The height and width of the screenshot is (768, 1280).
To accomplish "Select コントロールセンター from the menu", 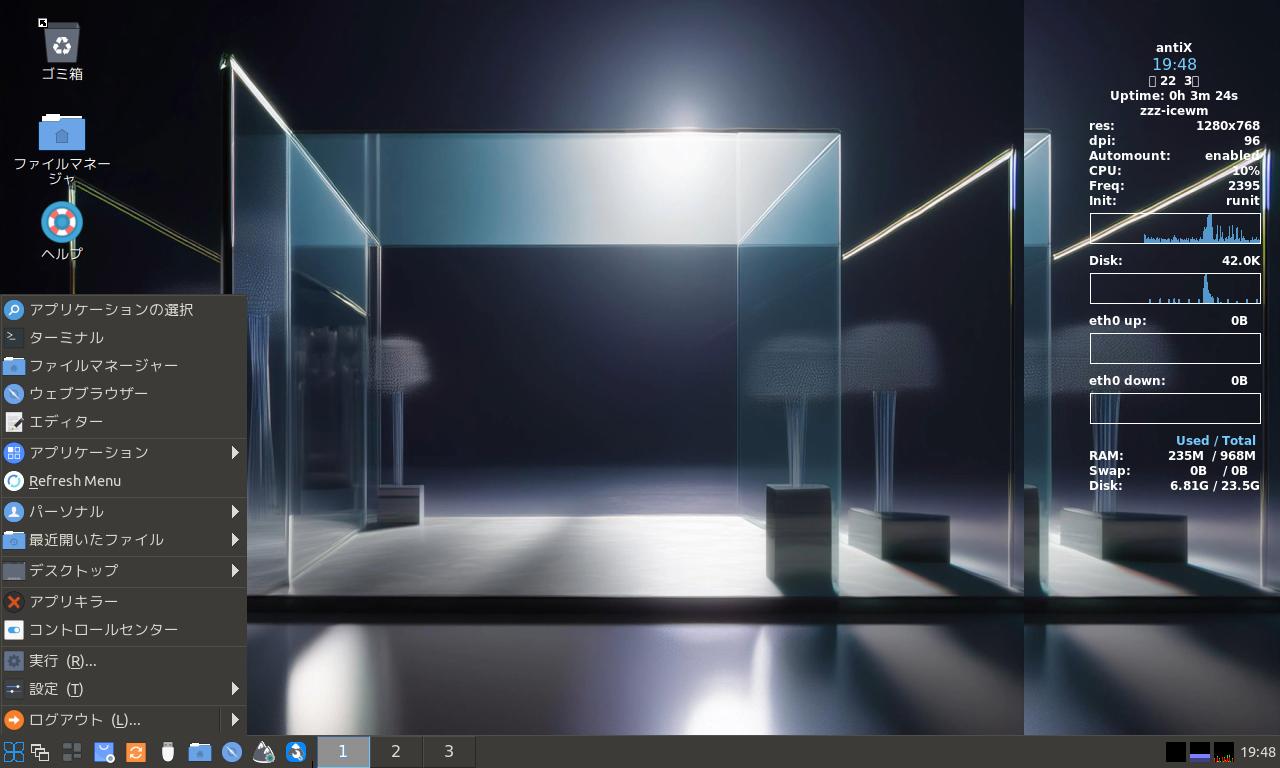I will [103, 630].
